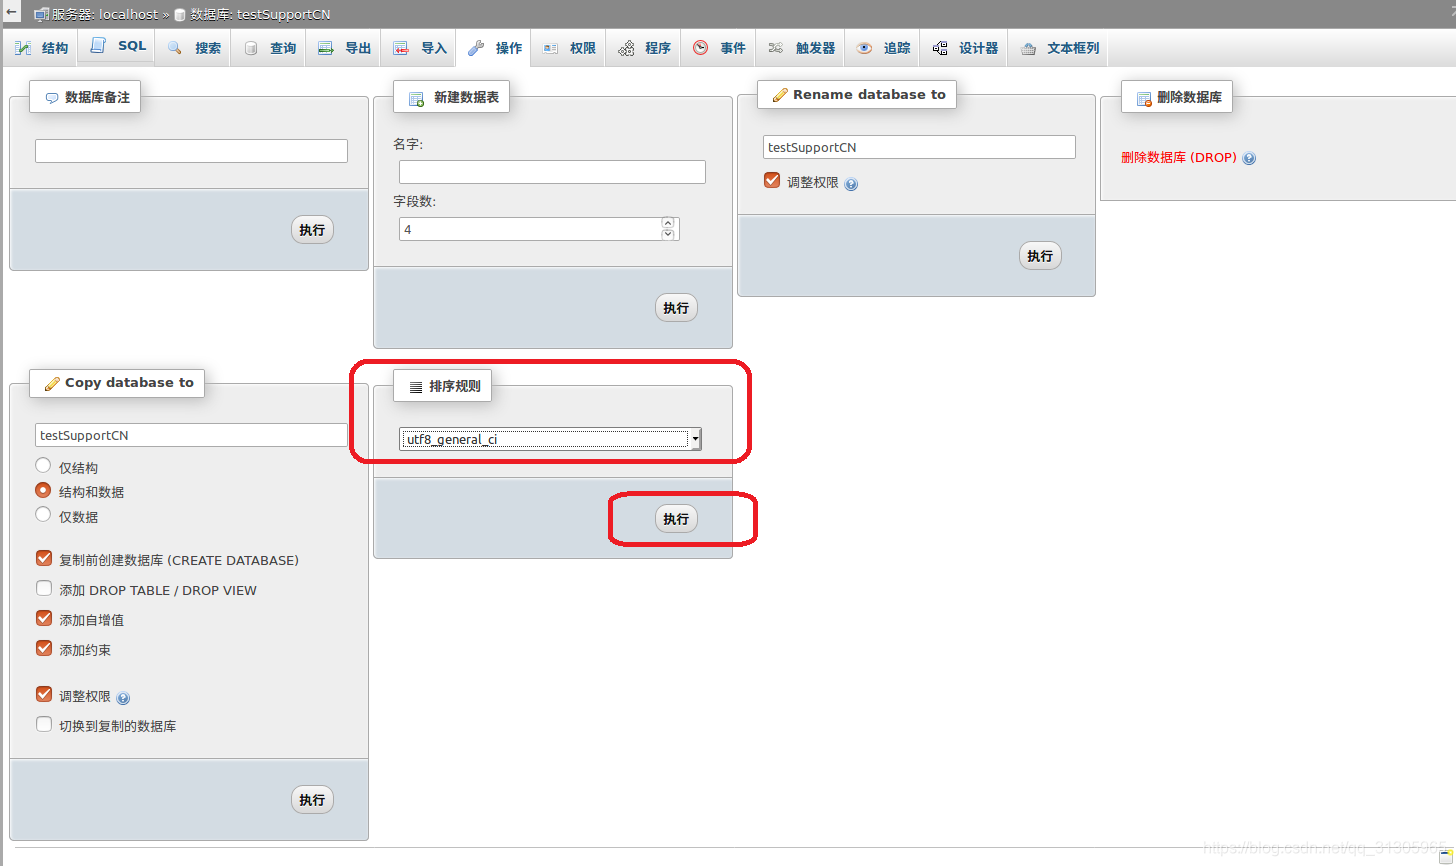This screenshot has width=1456, height=866.
Task: Toggle 调整权限 checkbox under Rename database
Action: (x=771, y=181)
